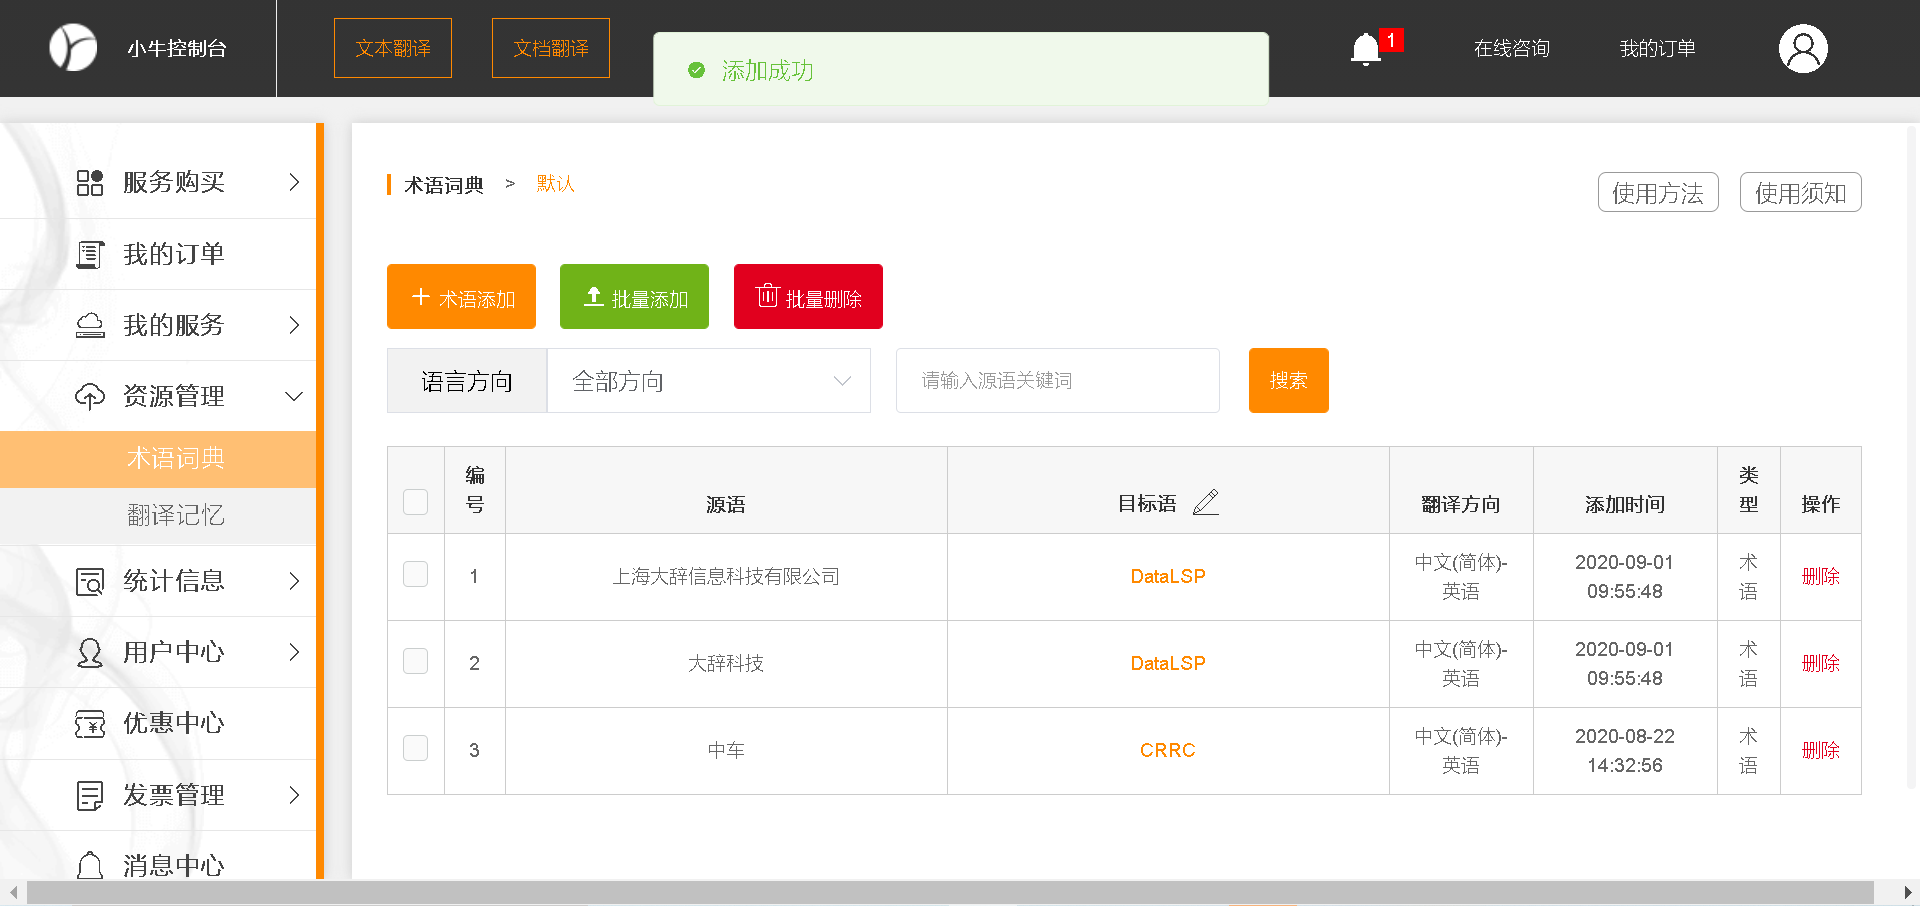The width and height of the screenshot is (1920, 906).
Task: Expand the 用户中心 chevron
Action: [294, 652]
